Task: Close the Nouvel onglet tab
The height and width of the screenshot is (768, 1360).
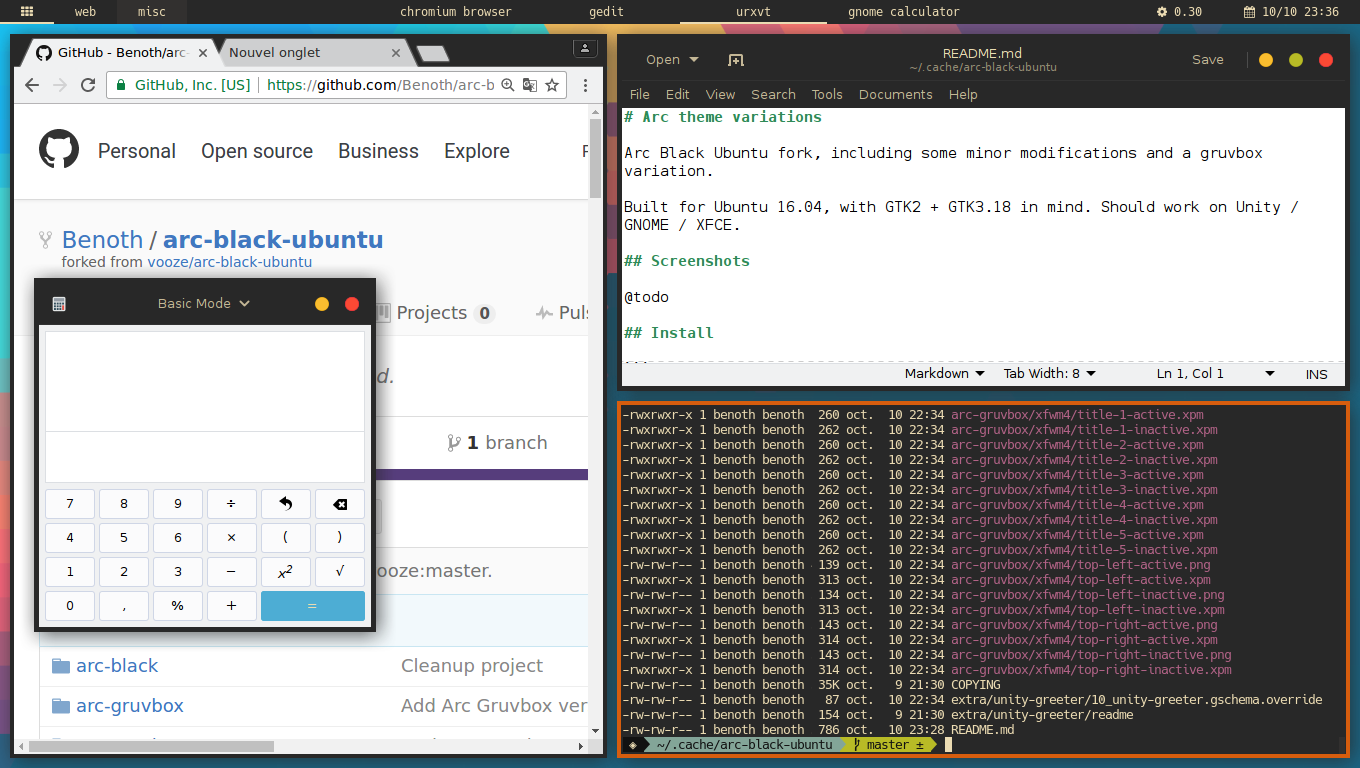Action: pos(396,52)
